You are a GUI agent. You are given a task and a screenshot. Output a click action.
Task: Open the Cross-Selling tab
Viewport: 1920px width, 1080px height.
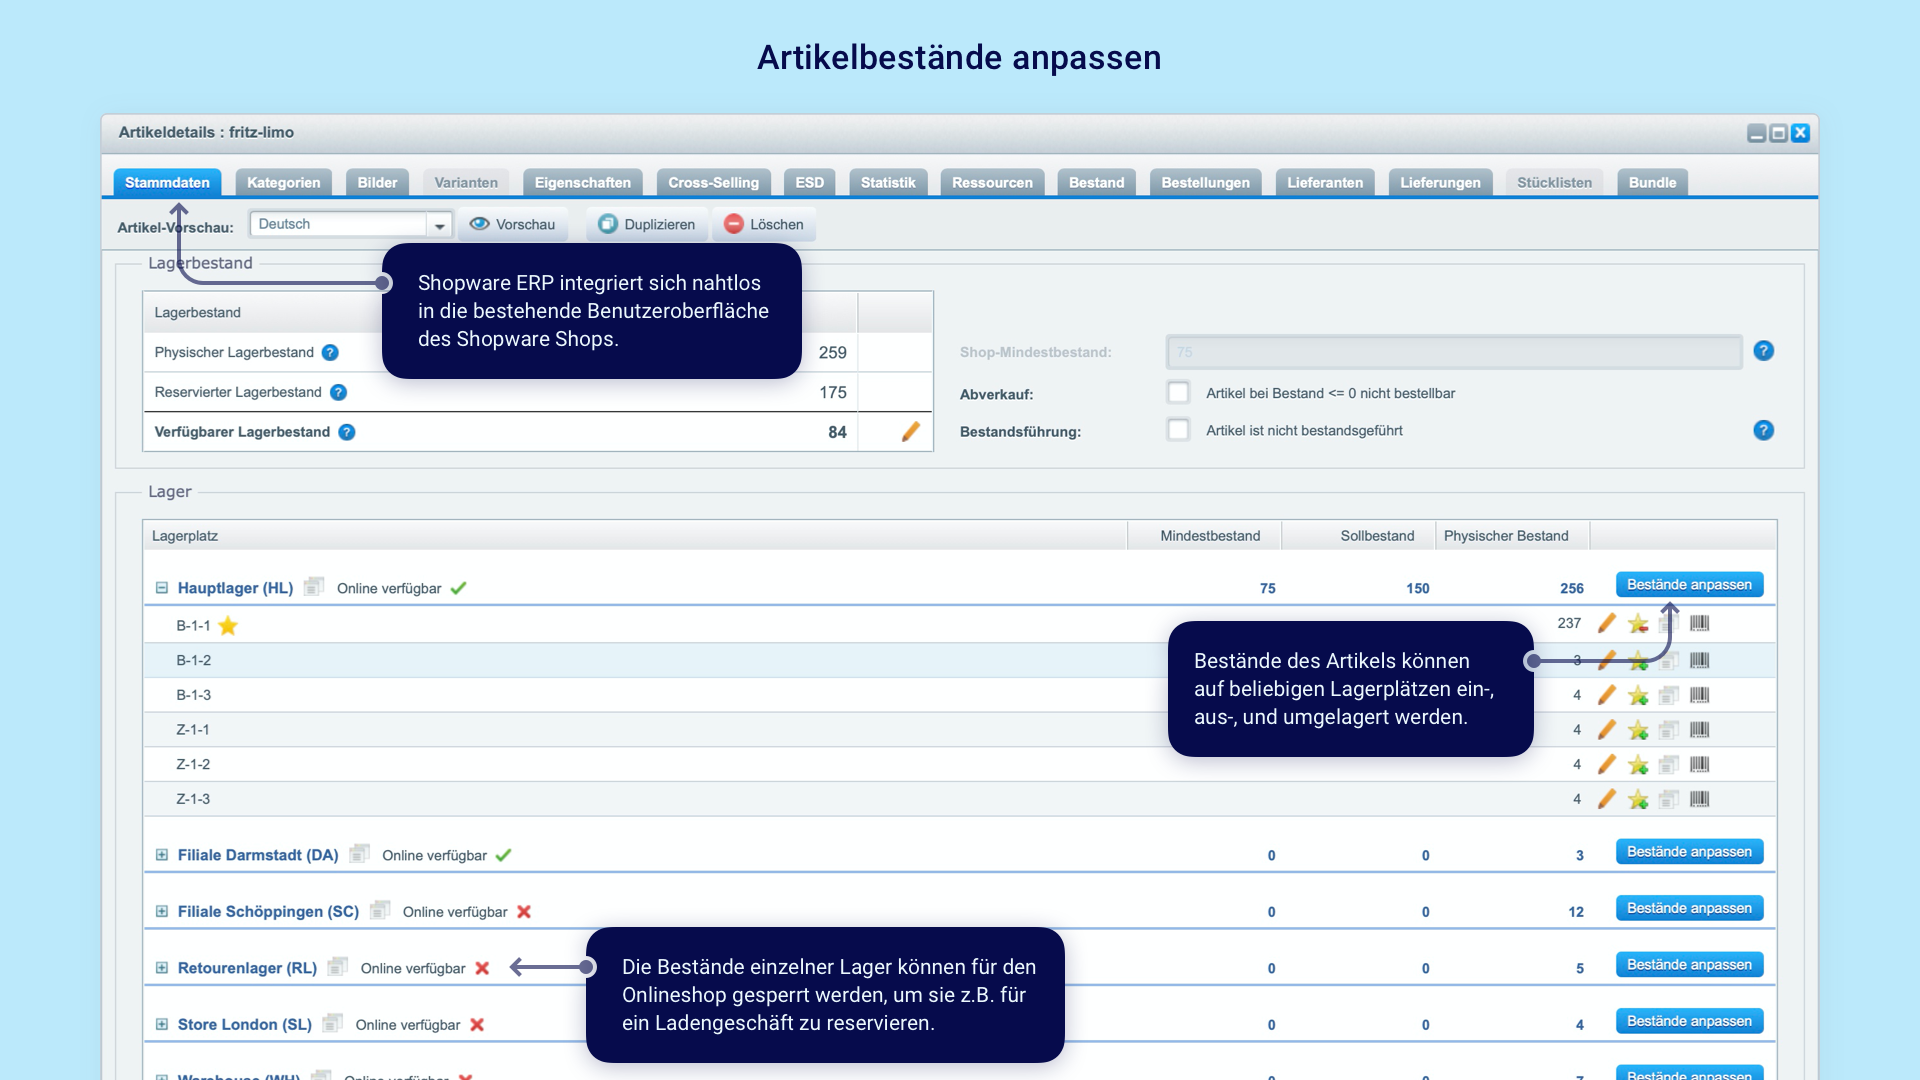coord(713,182)
